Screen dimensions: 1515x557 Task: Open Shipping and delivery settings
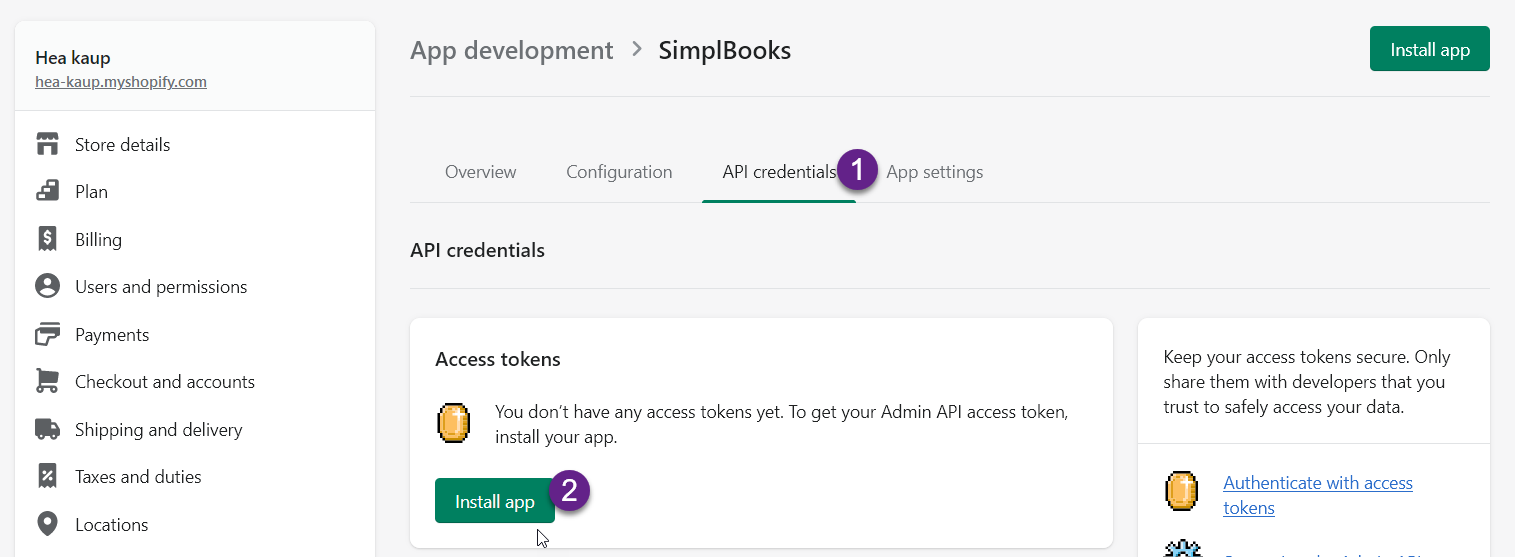pos(158,430)
